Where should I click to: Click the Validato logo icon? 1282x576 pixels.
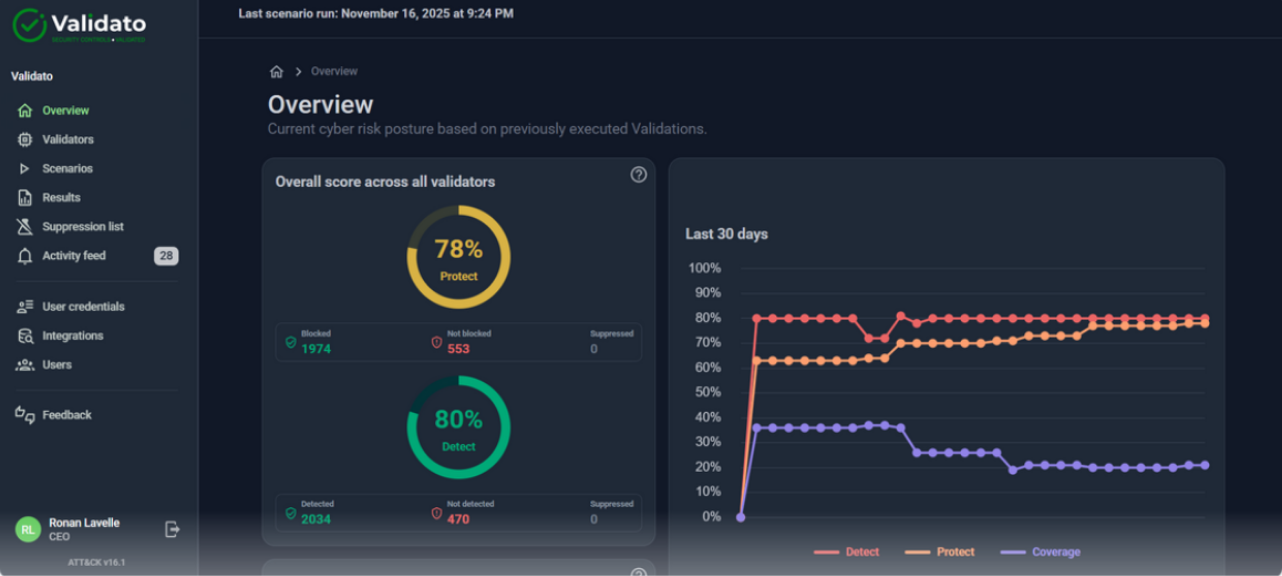29,26
